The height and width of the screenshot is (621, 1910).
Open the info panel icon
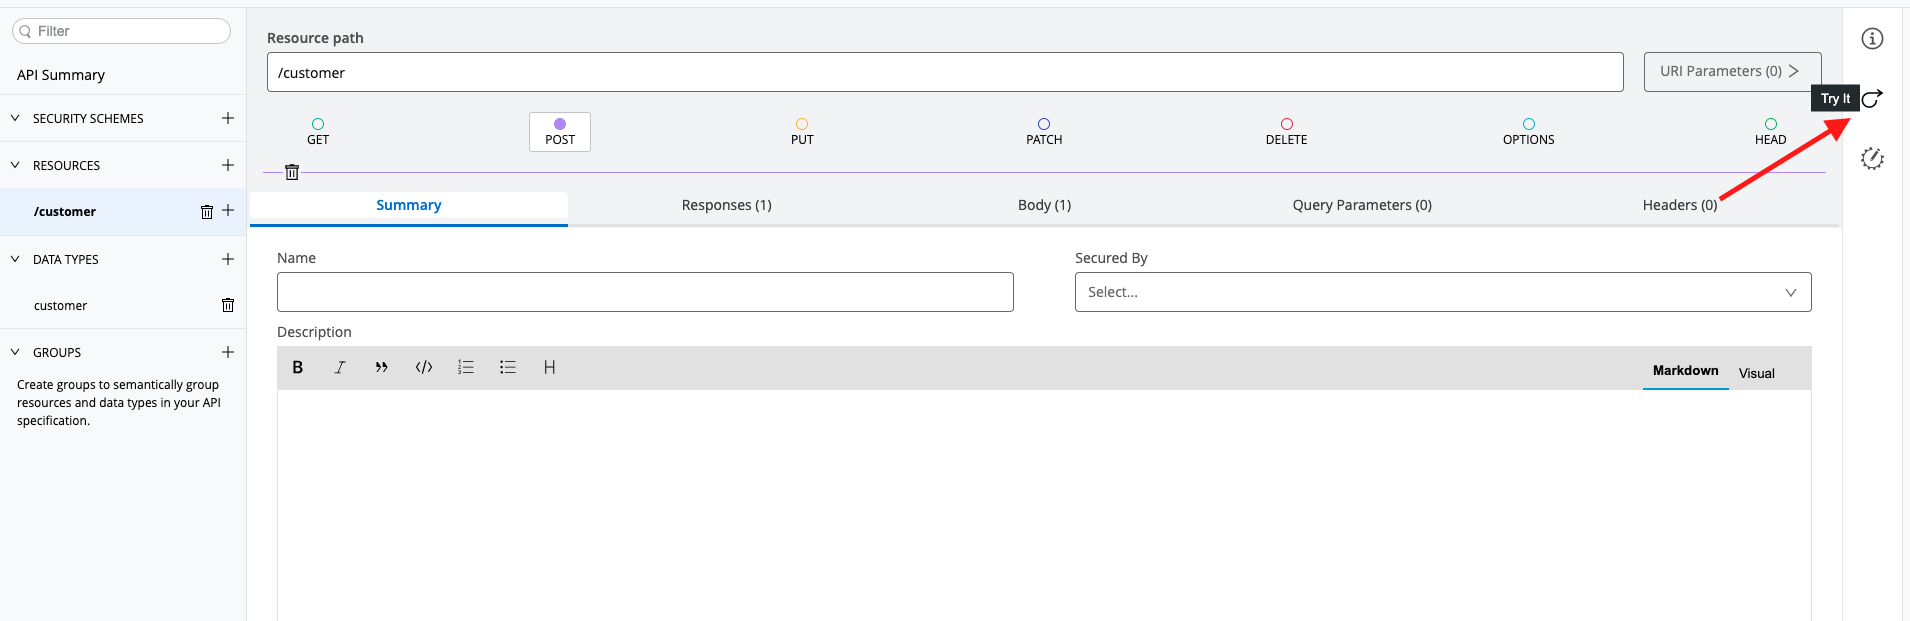(1872, 39)
